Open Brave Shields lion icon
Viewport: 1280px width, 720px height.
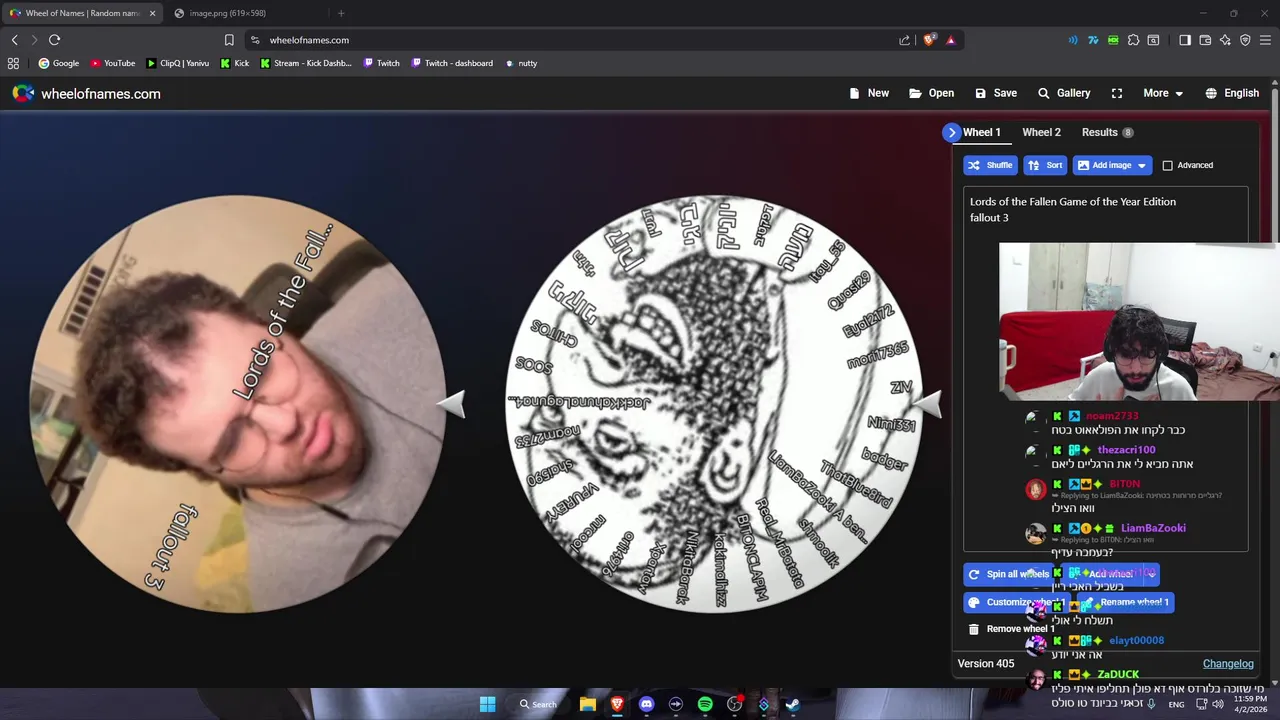929,40
